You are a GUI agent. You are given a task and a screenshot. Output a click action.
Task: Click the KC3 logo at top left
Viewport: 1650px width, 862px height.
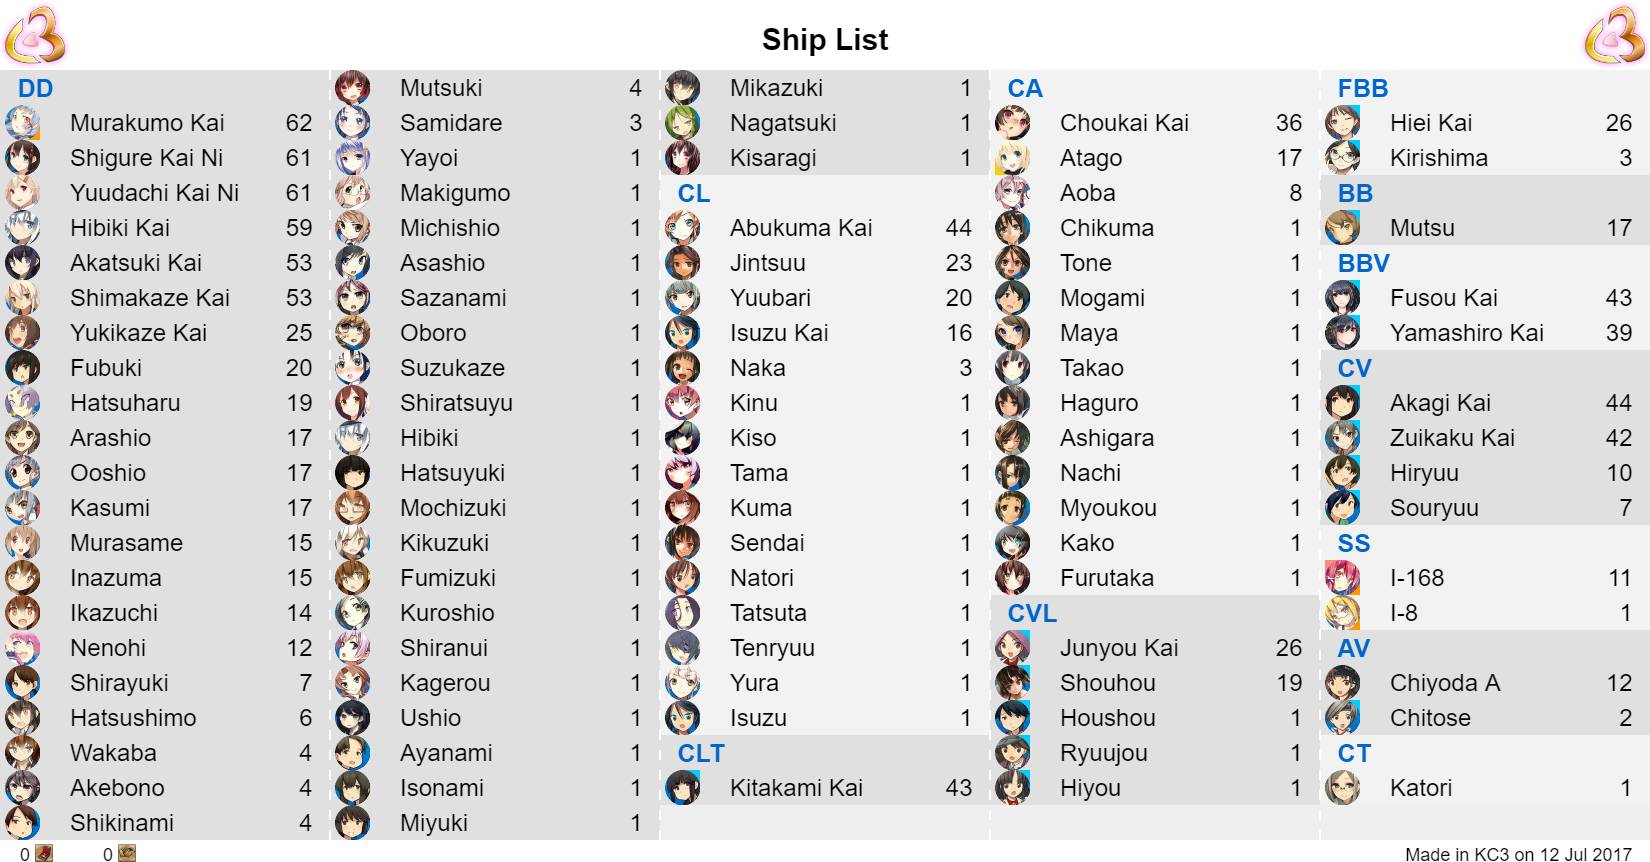tap(35, 35)
